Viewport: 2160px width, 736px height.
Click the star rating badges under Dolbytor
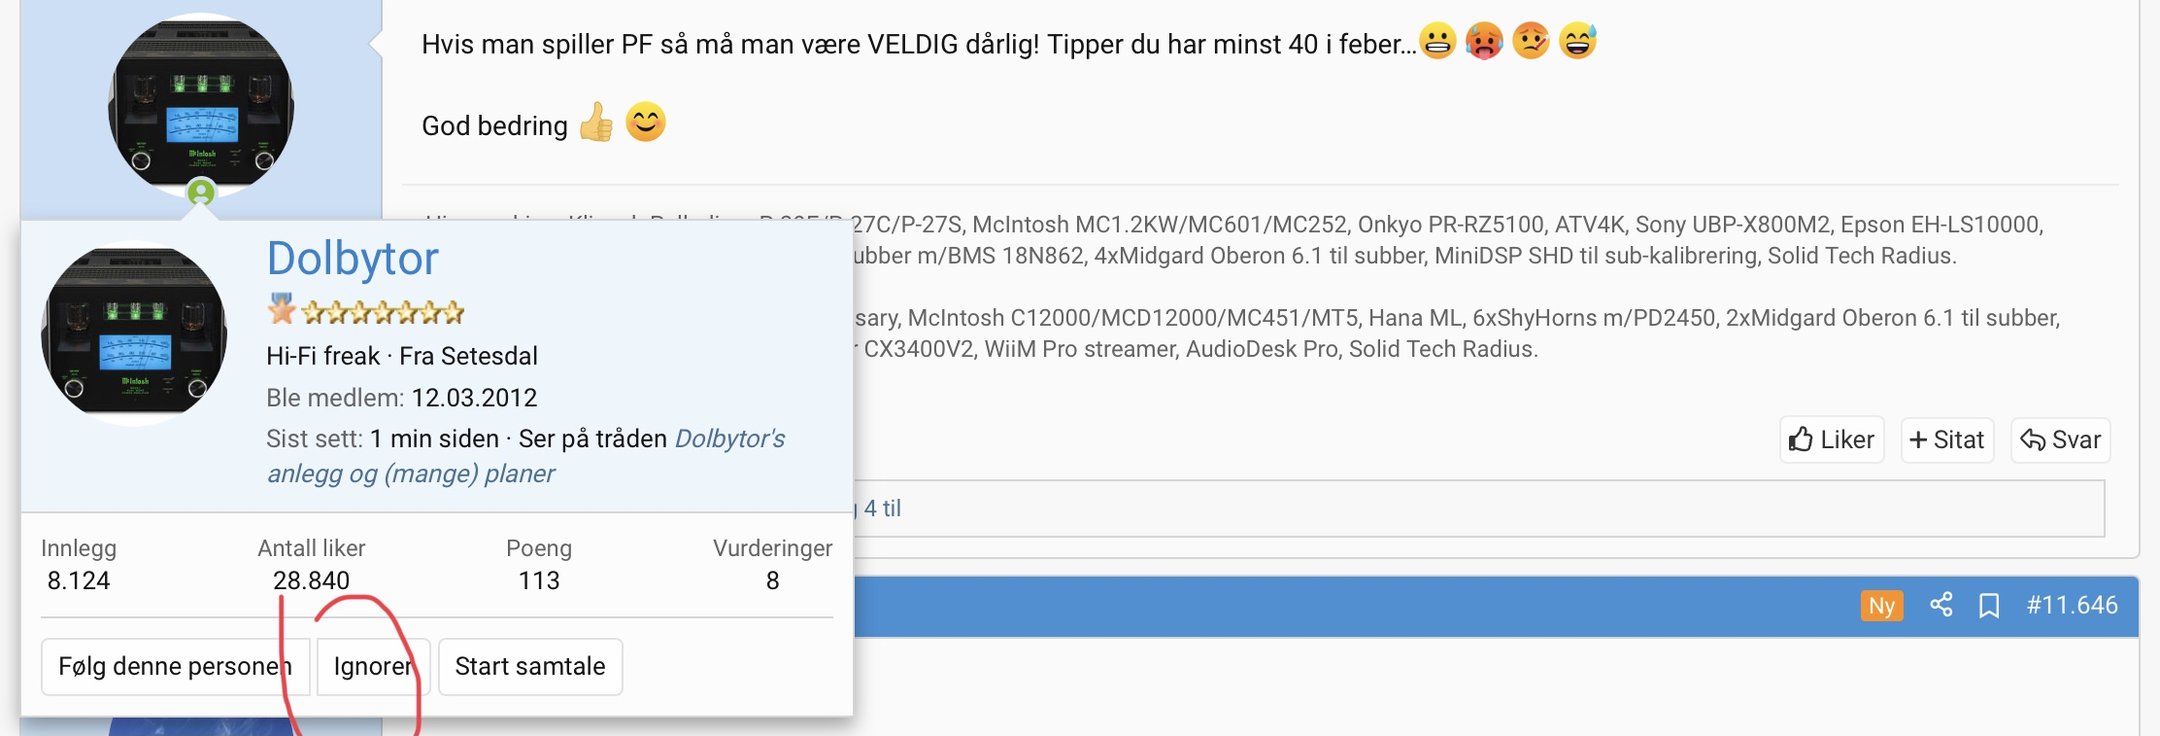pos(366,312)
